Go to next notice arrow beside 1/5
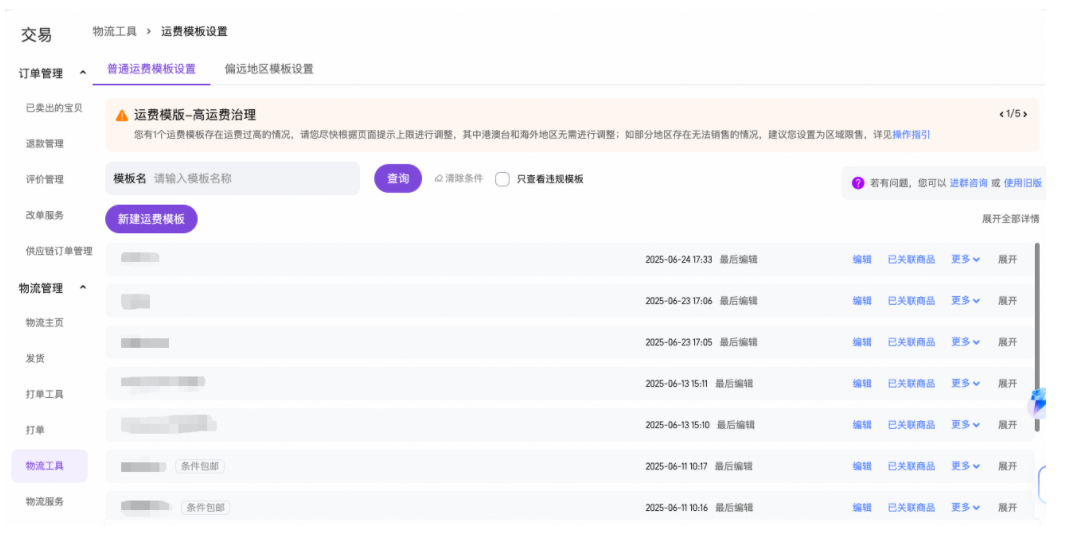The width and height of the screenshot is (1075, 545). pos(1025,114)
